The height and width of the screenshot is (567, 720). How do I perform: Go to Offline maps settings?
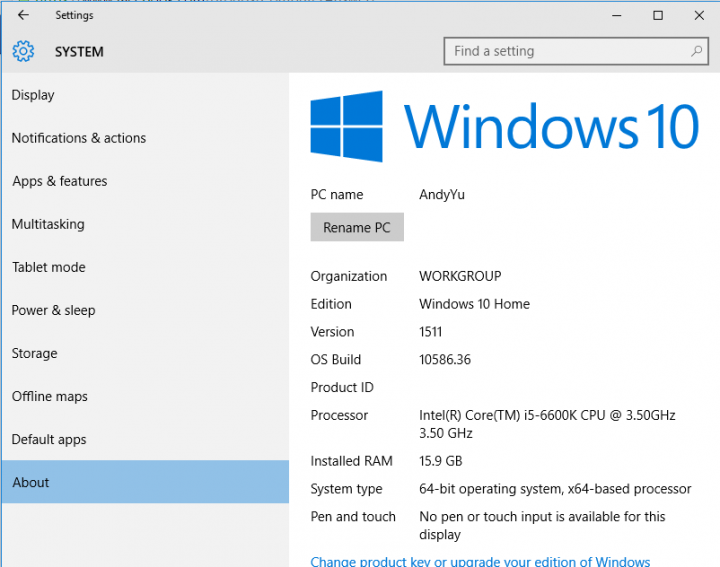tap(145, 396)
